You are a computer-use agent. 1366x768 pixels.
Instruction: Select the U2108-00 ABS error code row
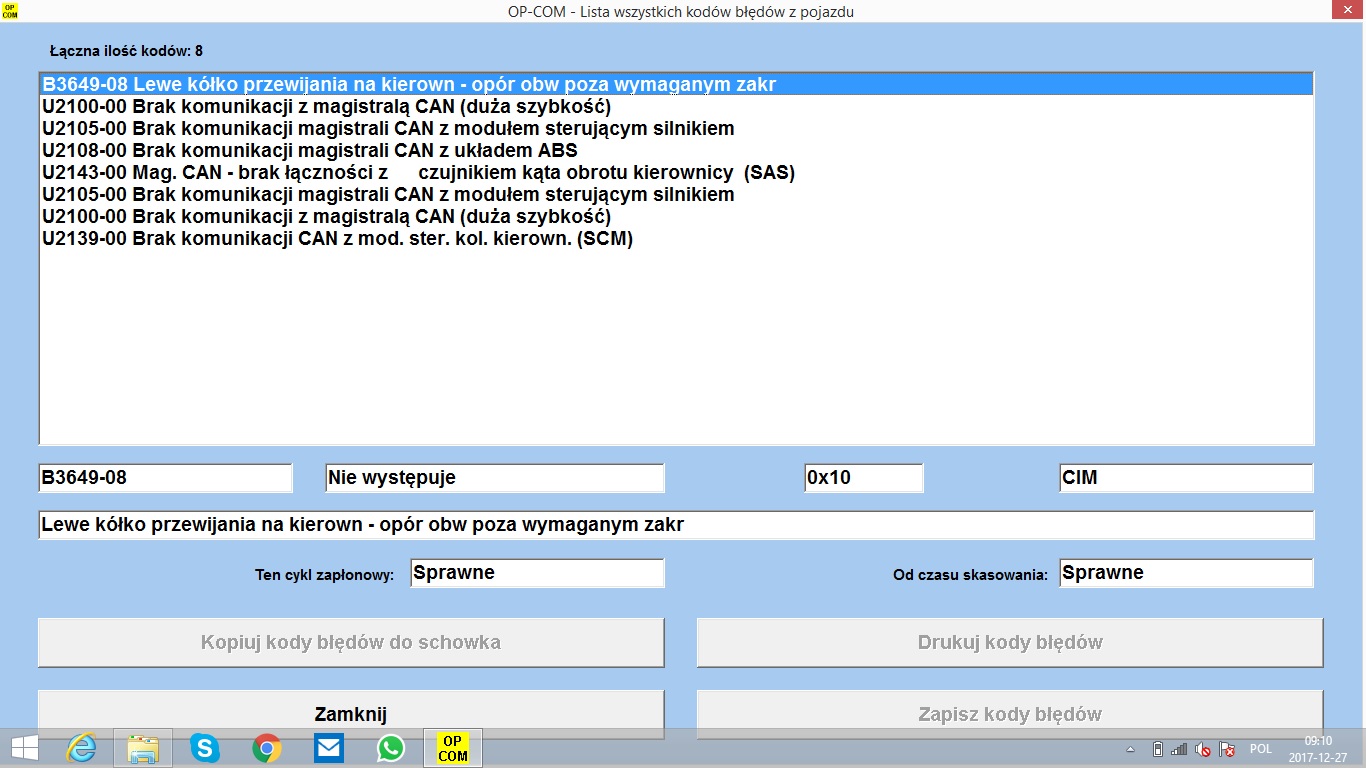click(x=310, y=151)
